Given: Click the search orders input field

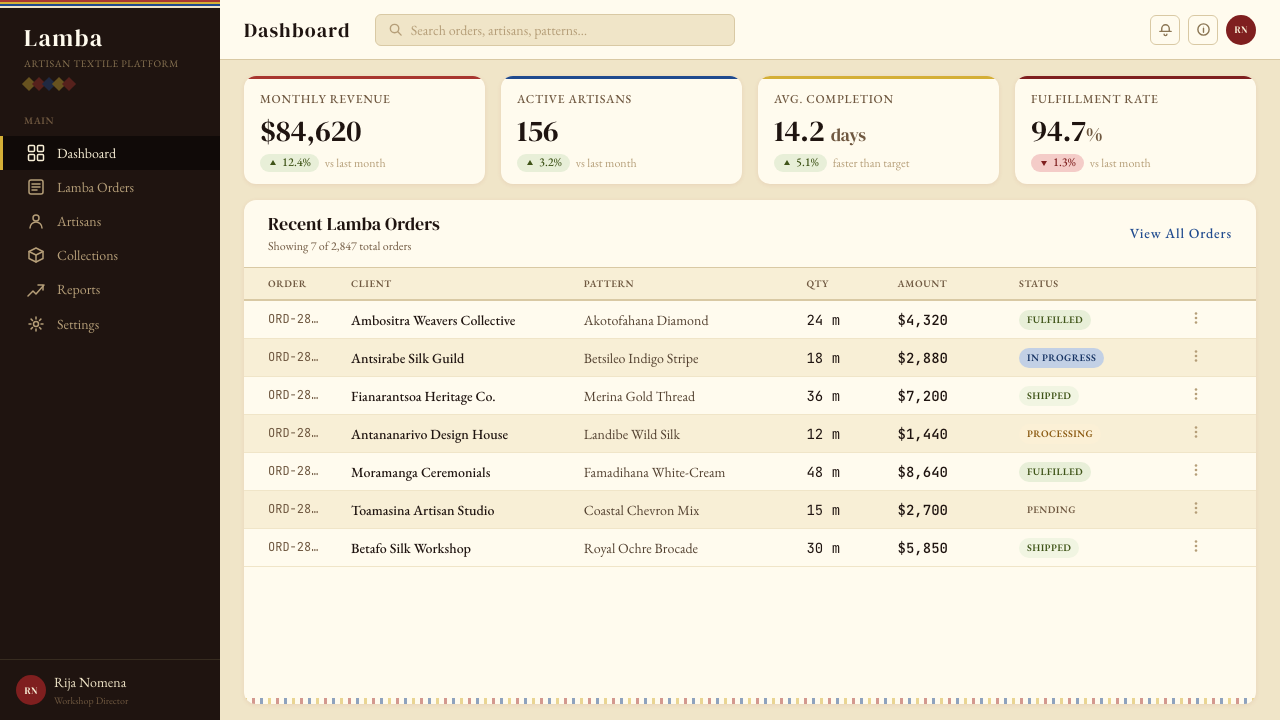Looking at the screenshot, I should click(x=555, y=30).
